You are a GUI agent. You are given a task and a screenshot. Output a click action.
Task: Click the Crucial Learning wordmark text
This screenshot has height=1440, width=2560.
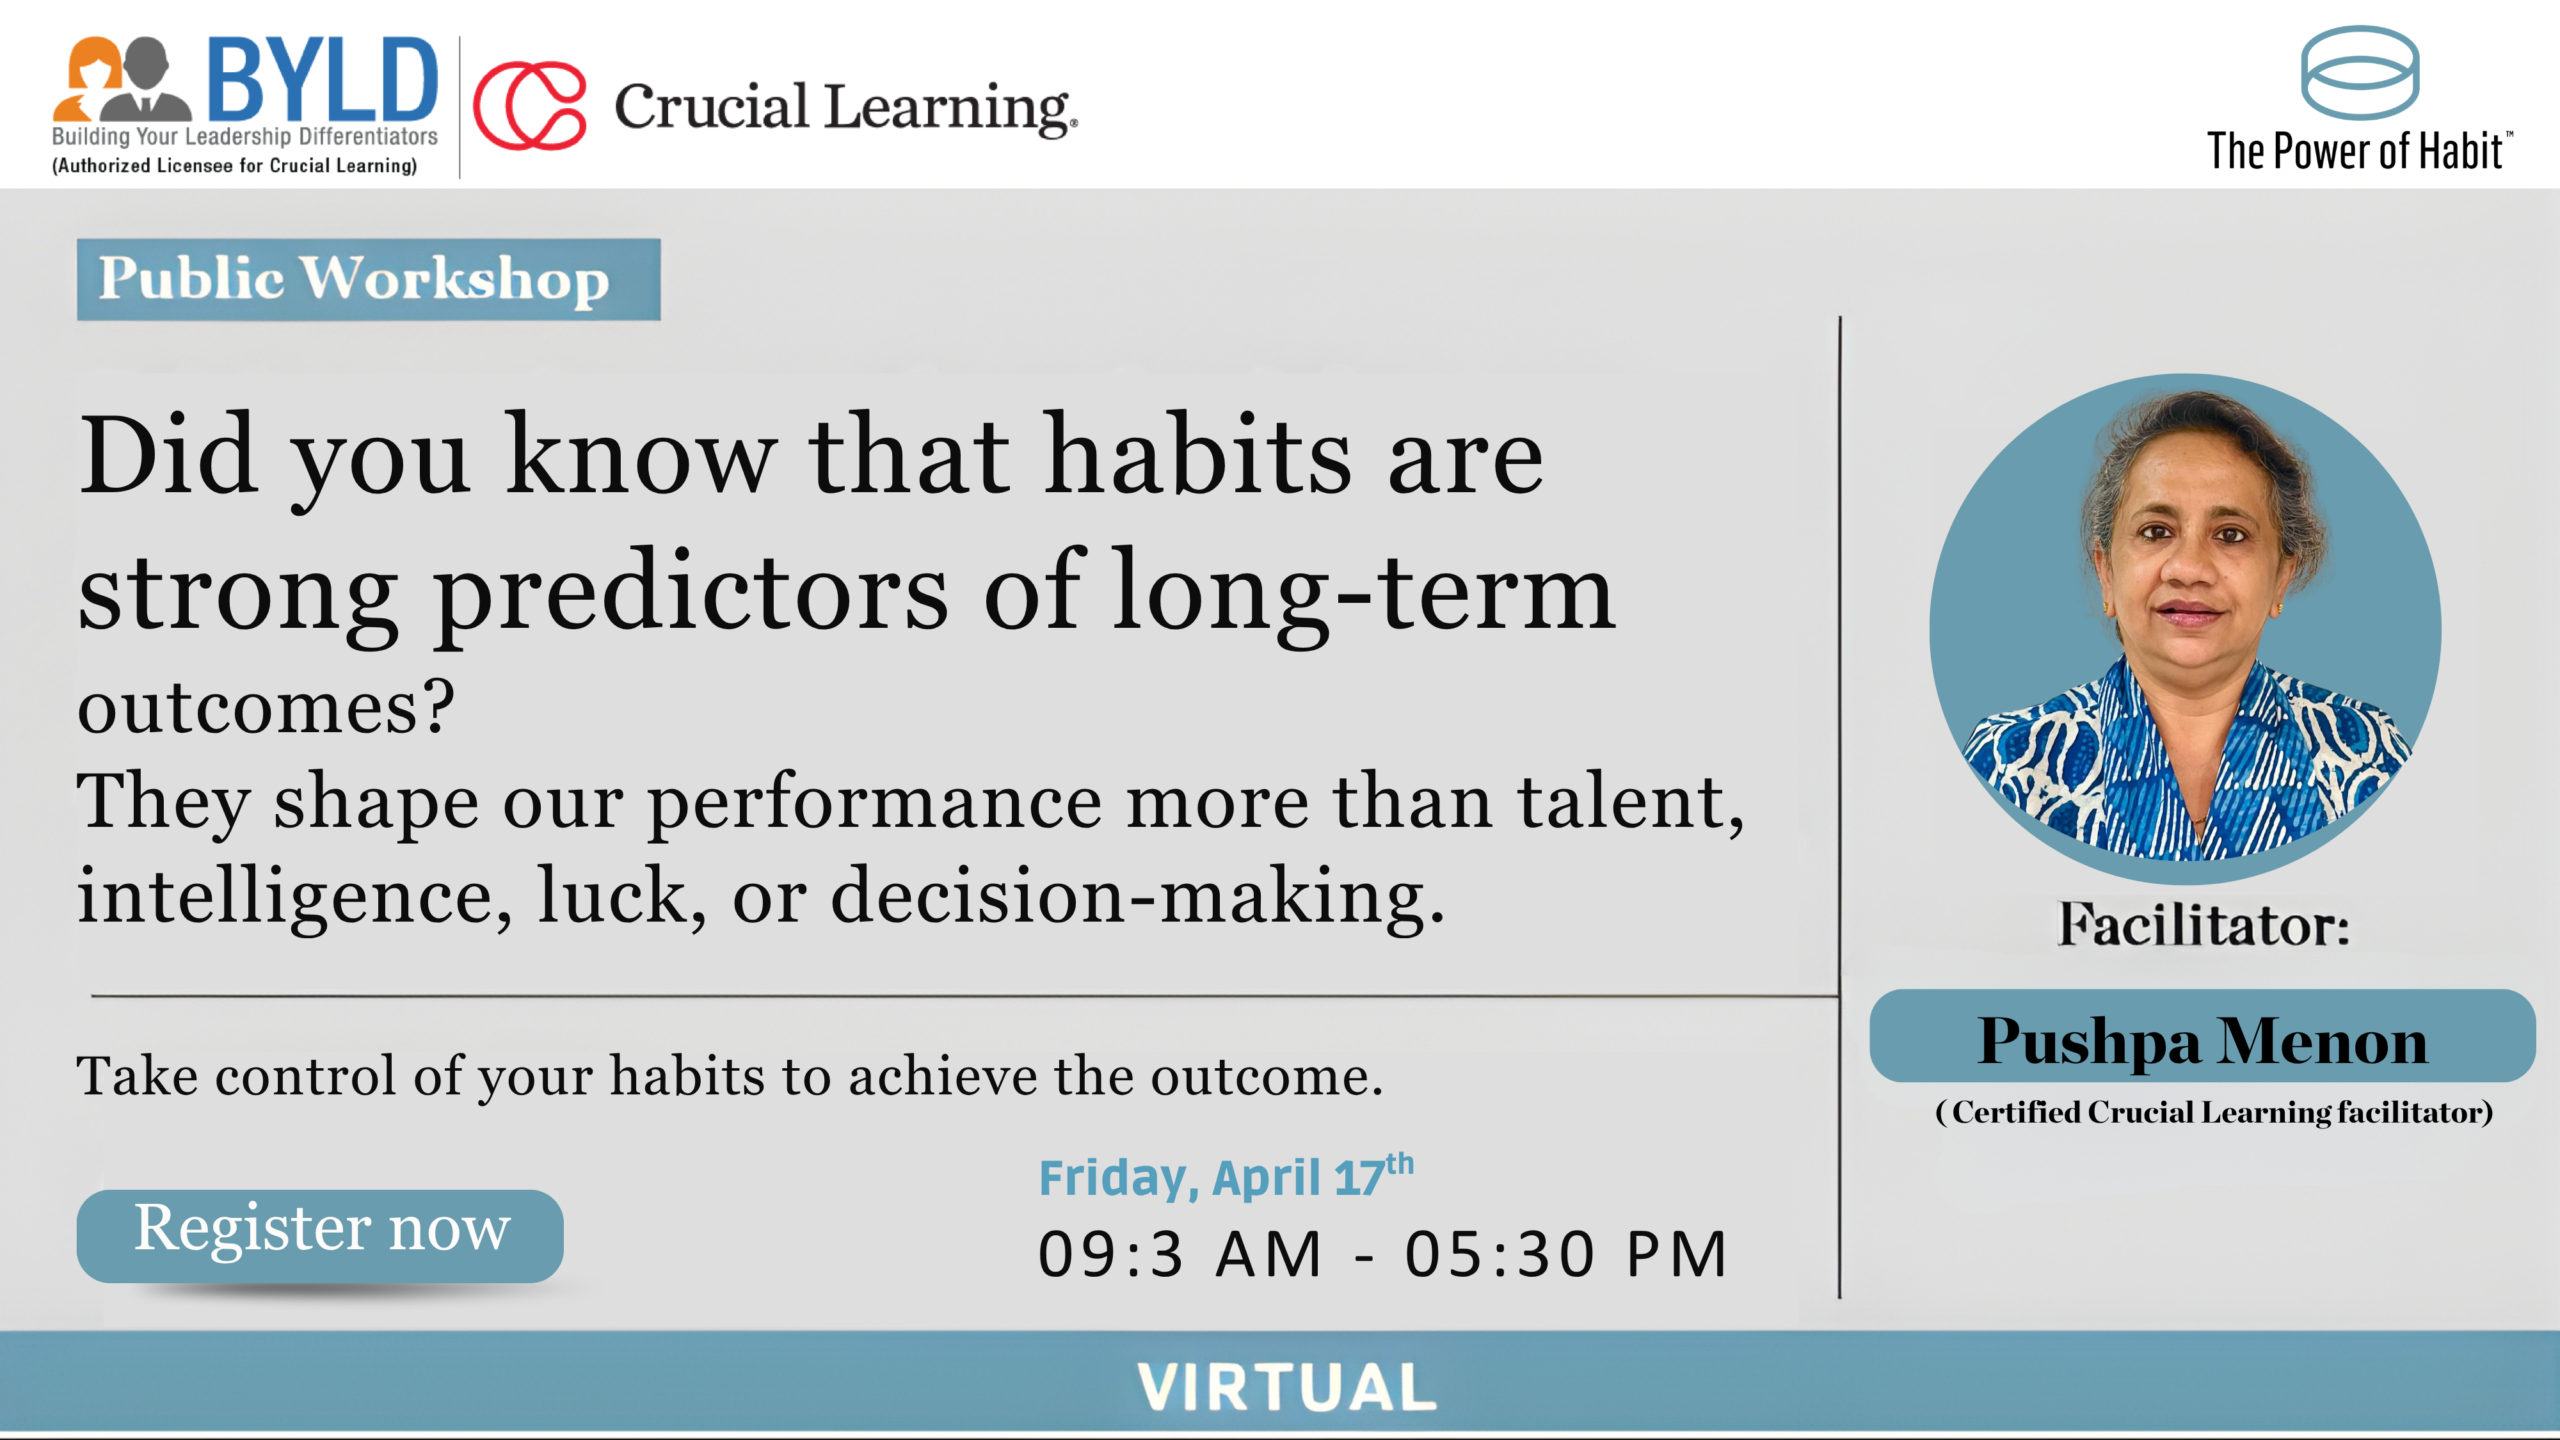point(845,108)
